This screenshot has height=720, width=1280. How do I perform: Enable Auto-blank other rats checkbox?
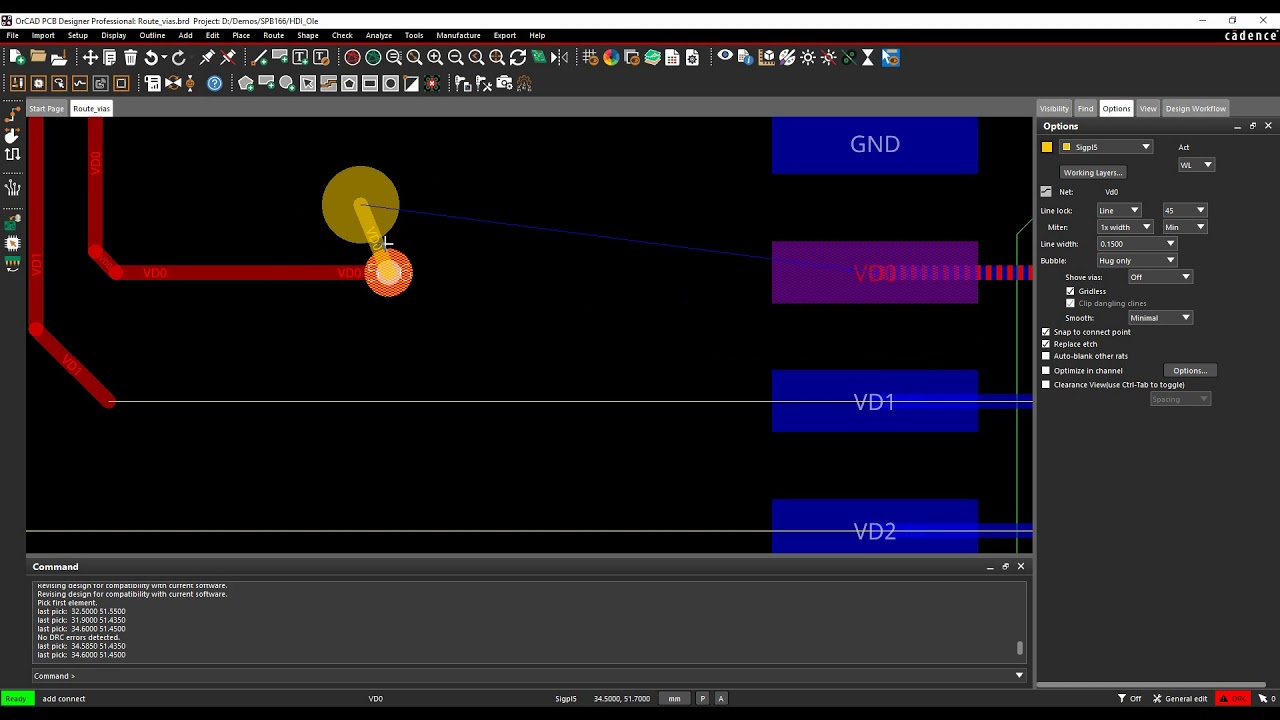pyautogui.click(x=1046, y=356)
